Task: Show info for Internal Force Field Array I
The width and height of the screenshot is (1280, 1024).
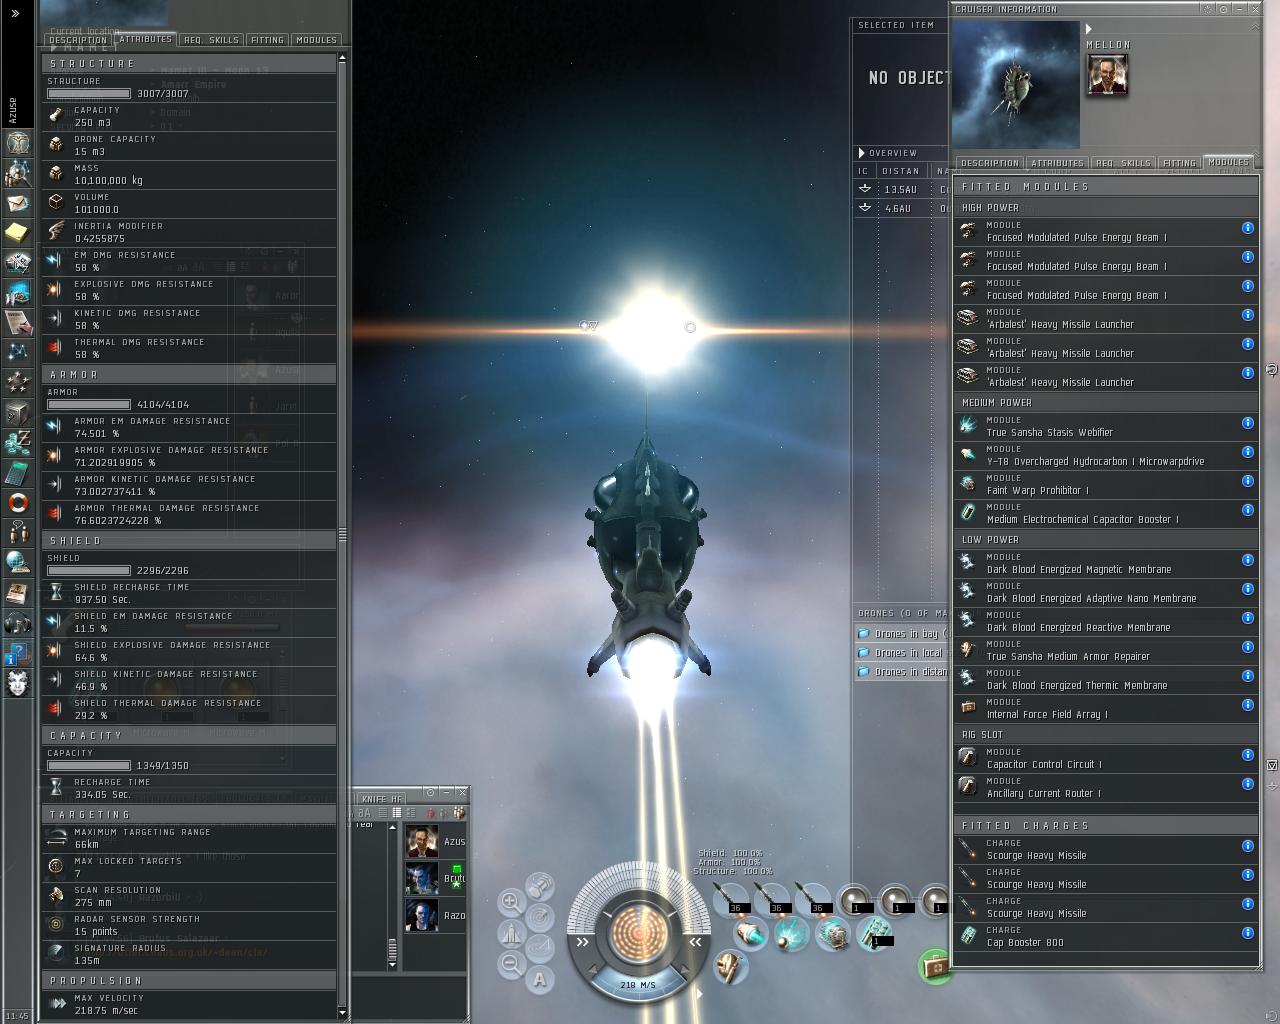Action: (x=1248, y=705)
